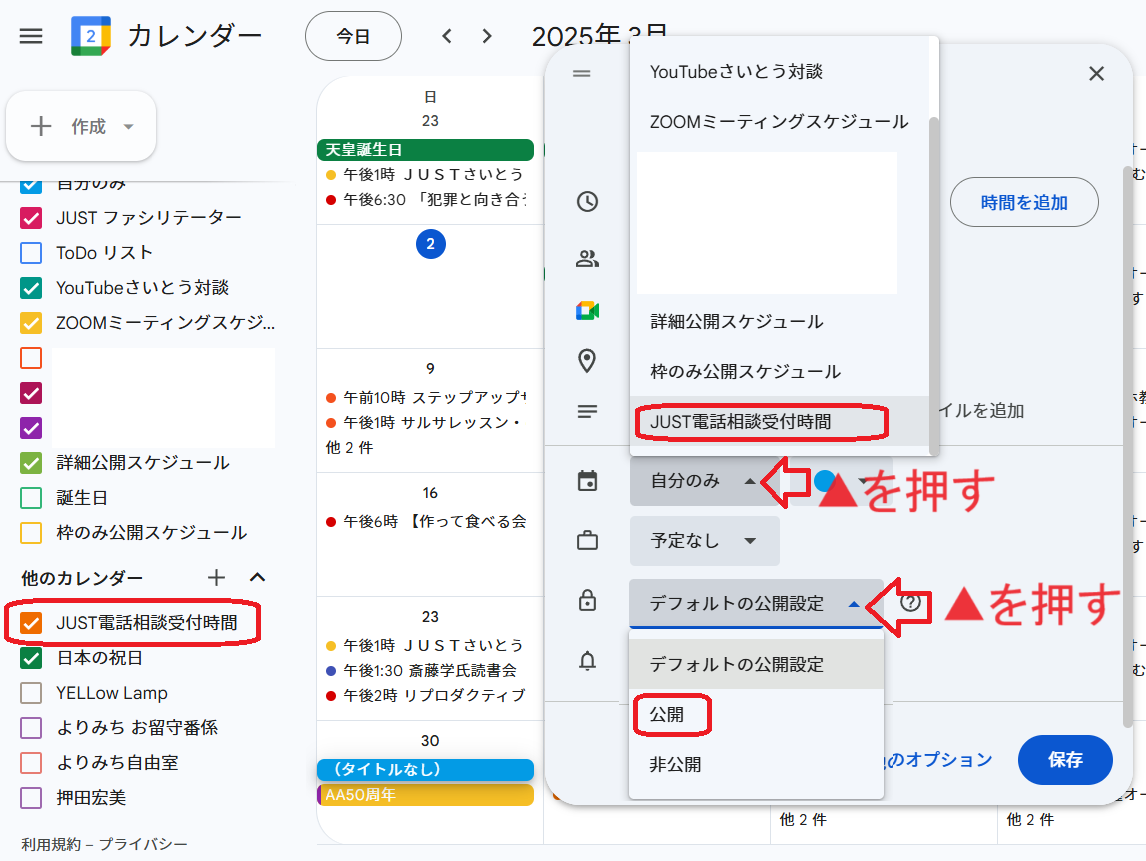Click the Google Calendar logo
The image size is (1146, 861).
(90, 37)
